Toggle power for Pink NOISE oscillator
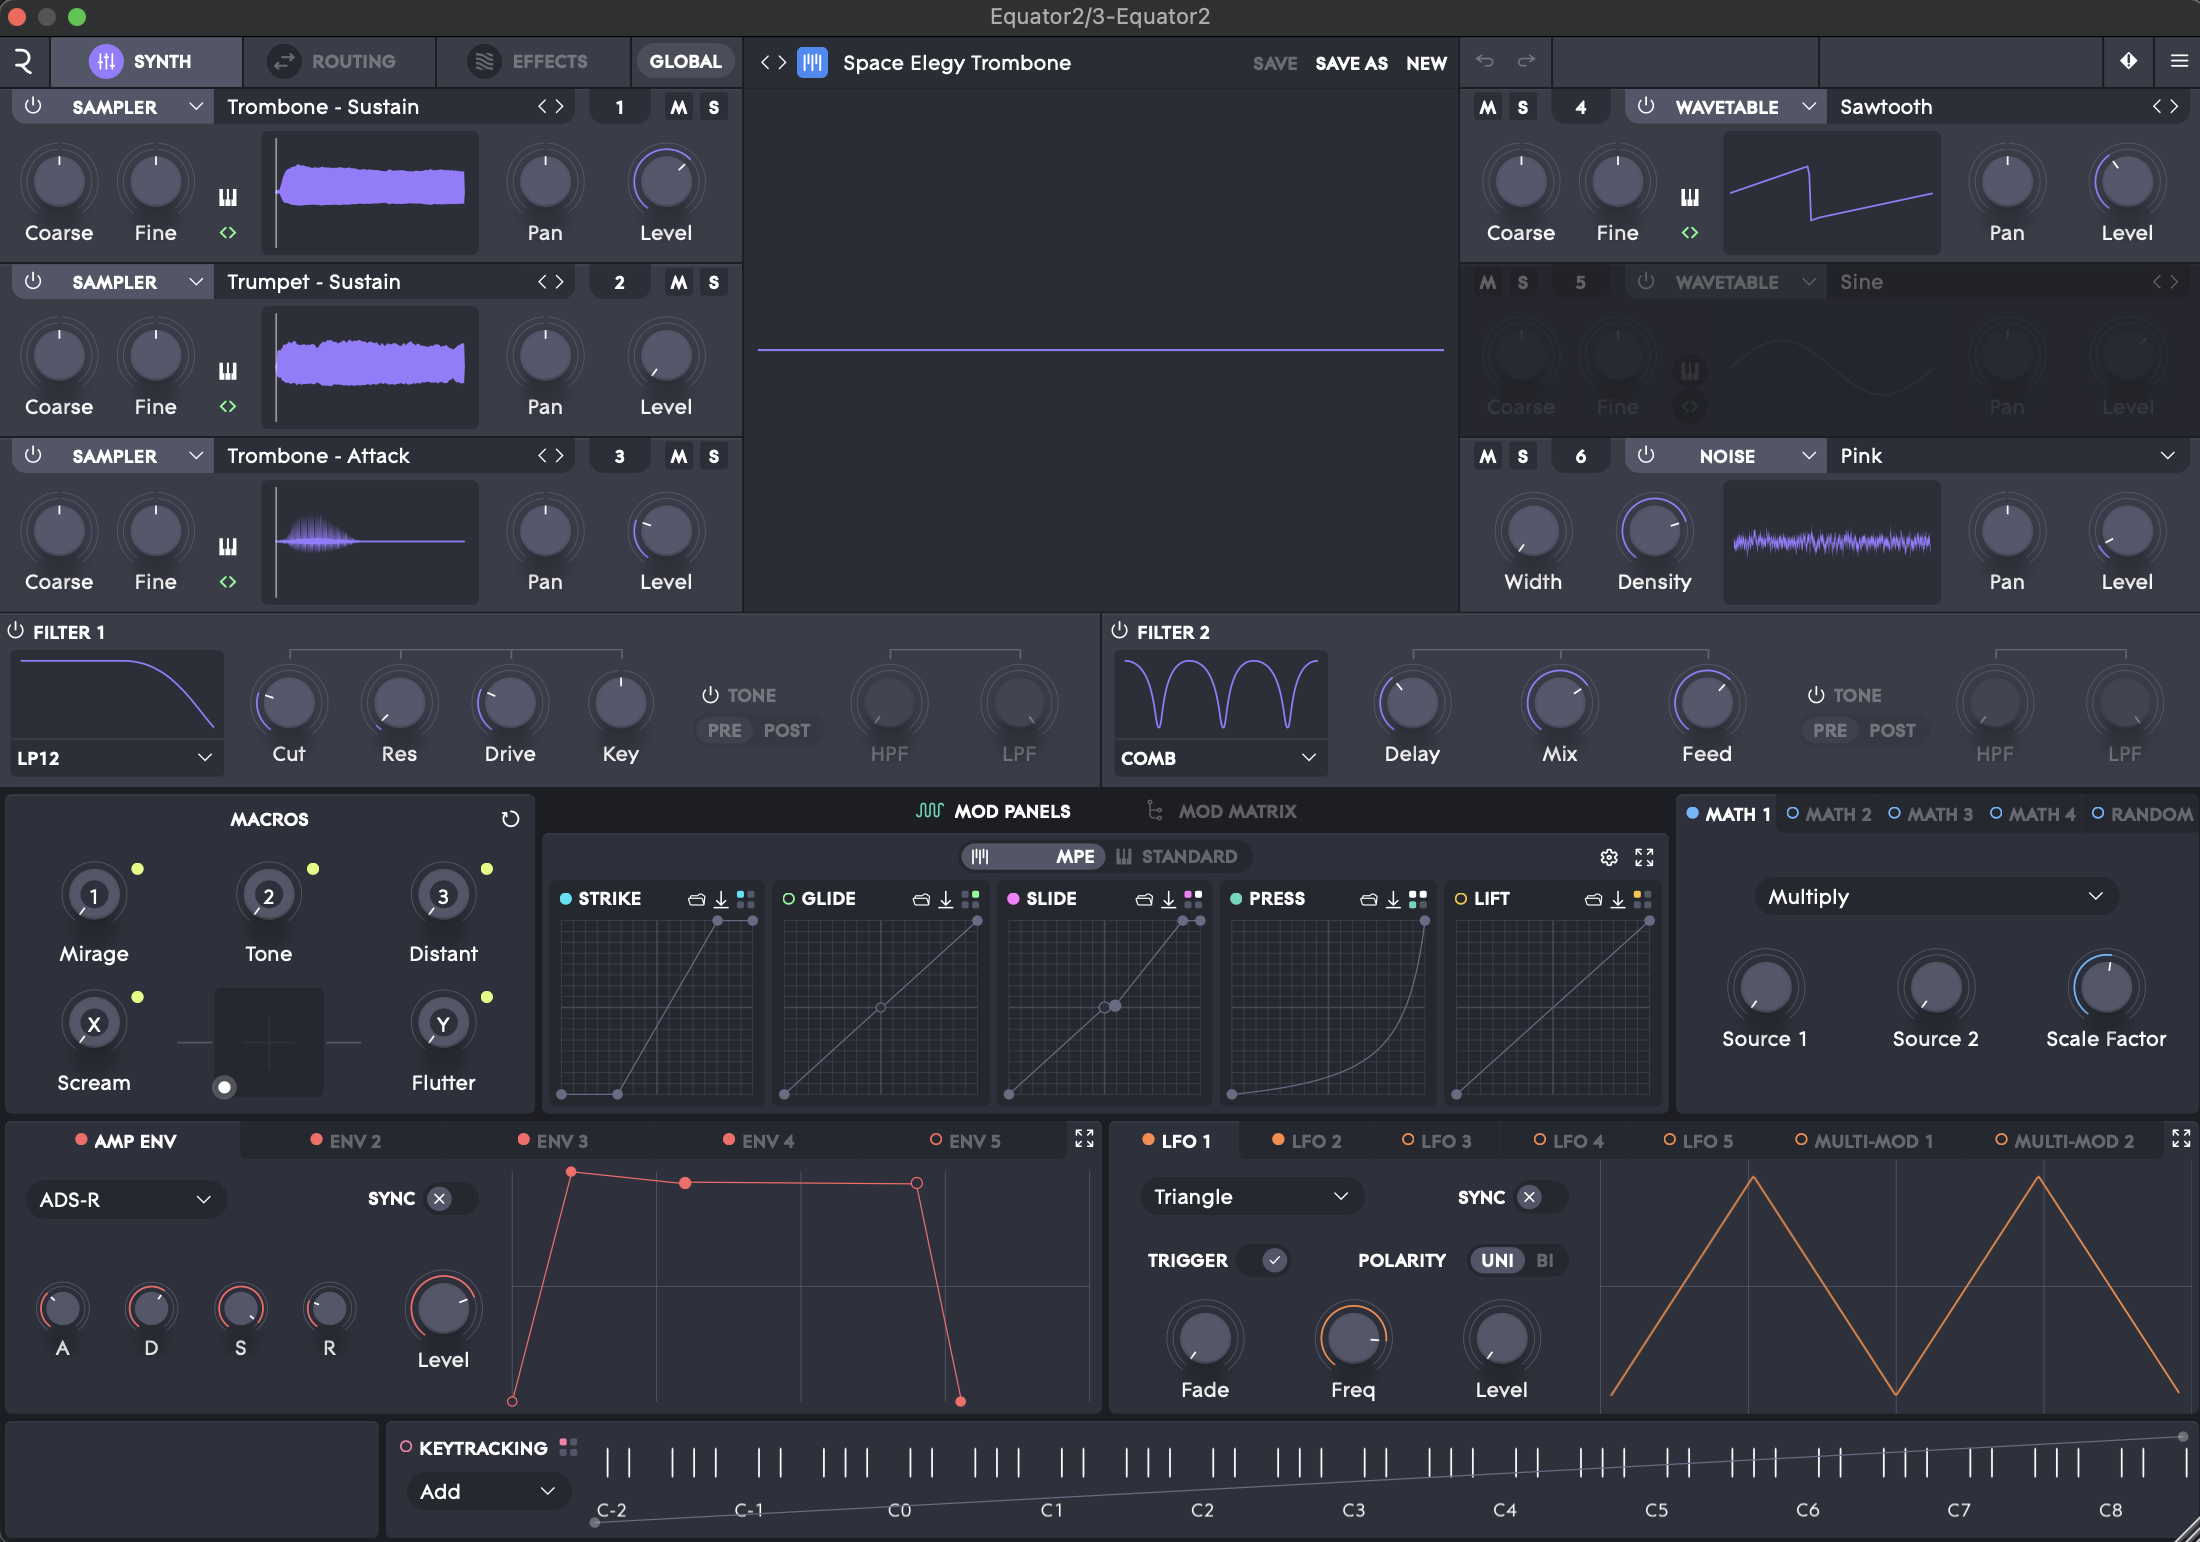Image resolution: width=2200 pixels, height=1542 pixels. (1646, 455)
